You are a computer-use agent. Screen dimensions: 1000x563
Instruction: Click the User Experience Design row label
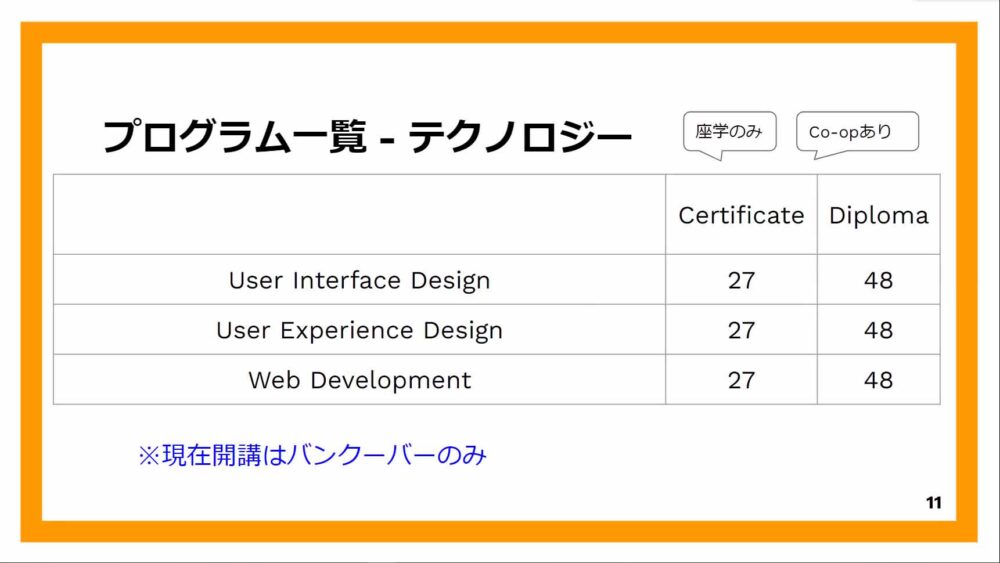point(359,330)
